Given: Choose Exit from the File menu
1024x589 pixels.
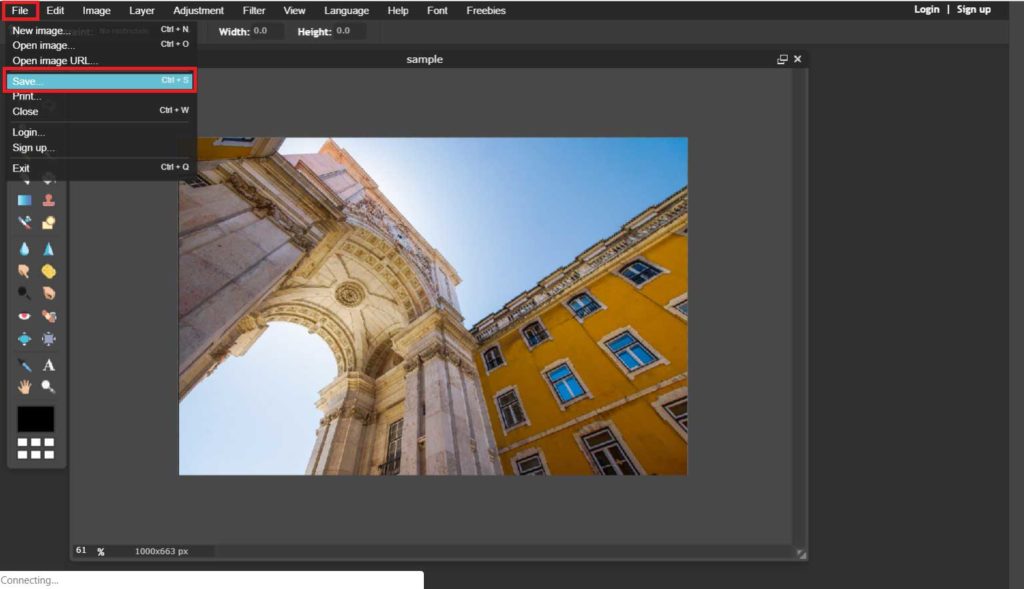Looking at the screenshot, I should [x=101, y=168].
